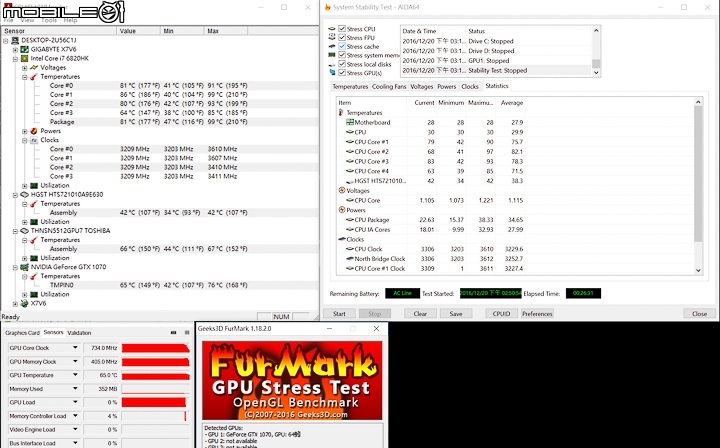Expand the GIGABYTE X7V6 tree node
720x448 pixels.
pos(15,50)
